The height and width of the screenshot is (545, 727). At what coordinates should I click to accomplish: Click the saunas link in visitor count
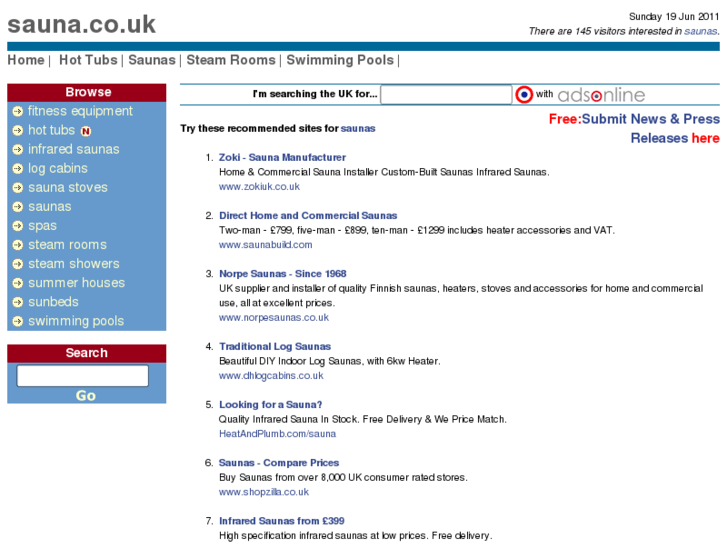(701, 31)
